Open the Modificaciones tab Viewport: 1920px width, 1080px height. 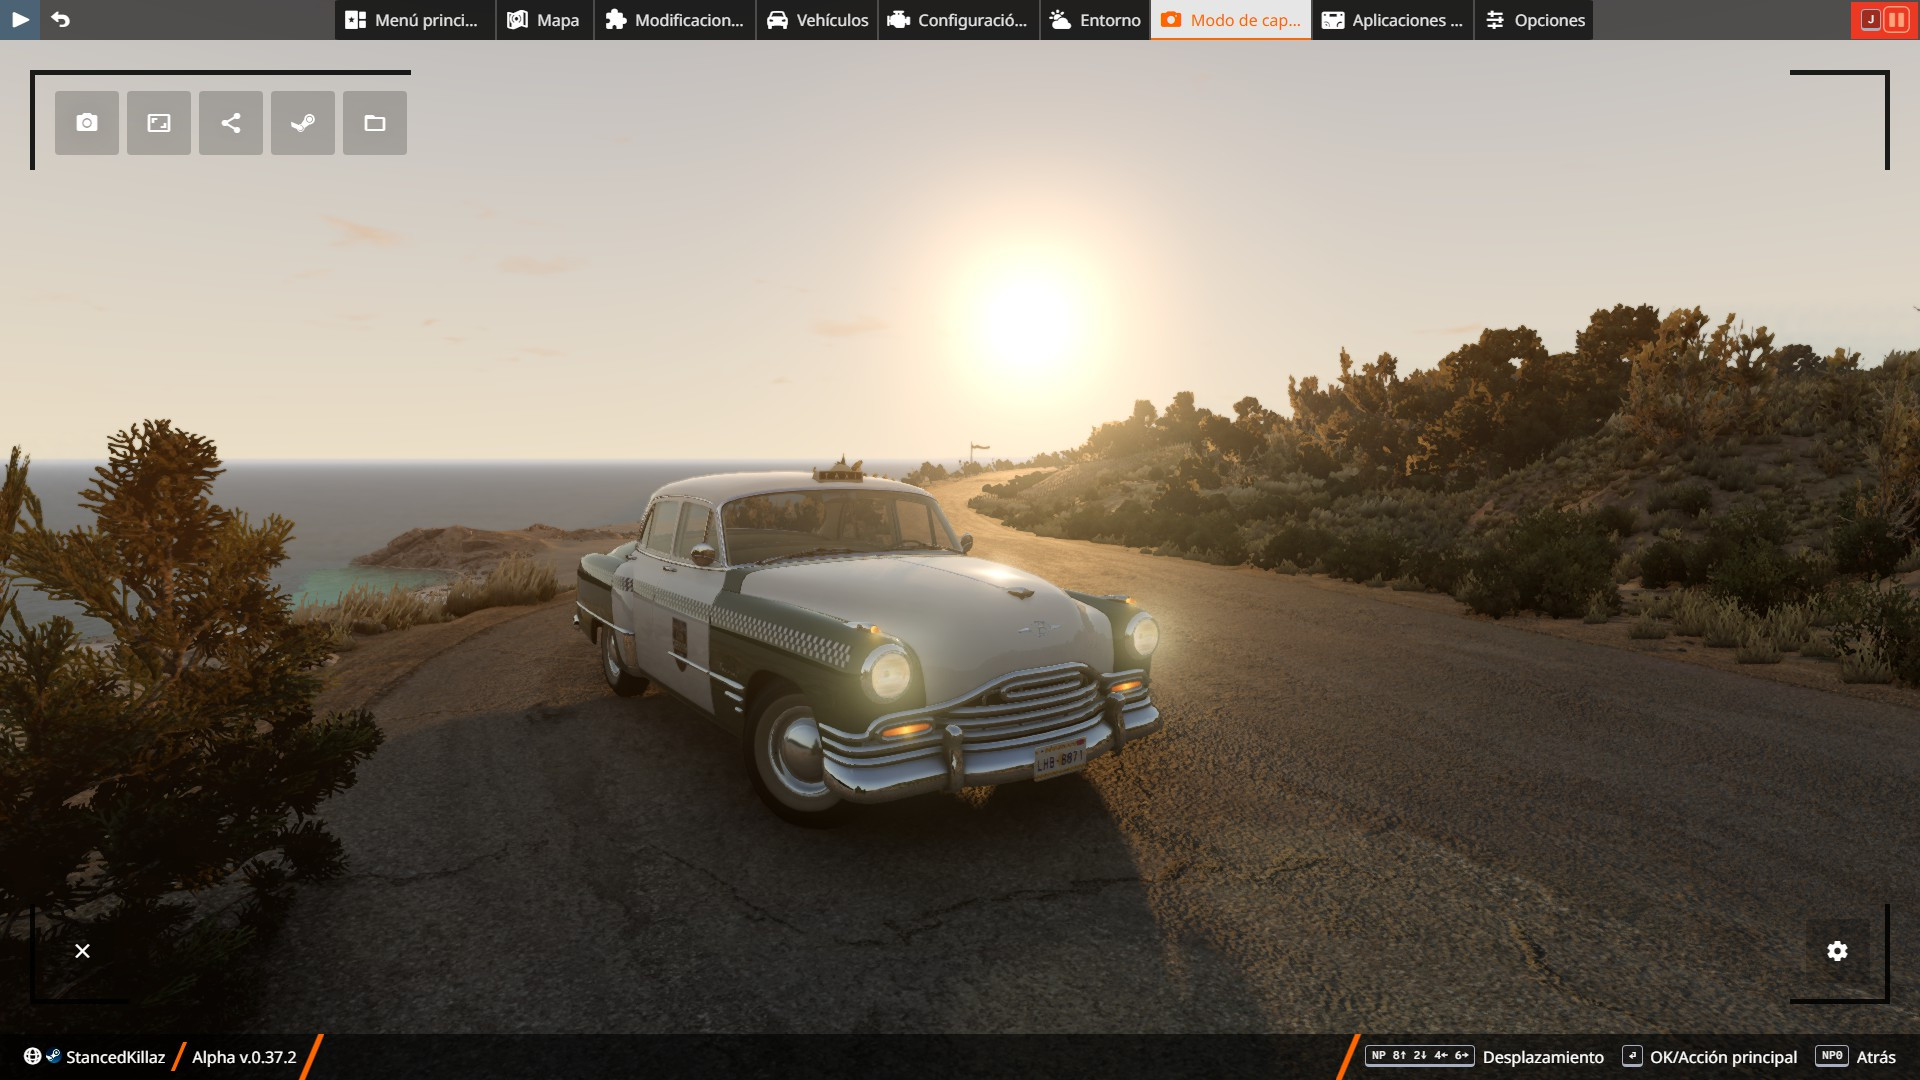click(x=675, y=20)
